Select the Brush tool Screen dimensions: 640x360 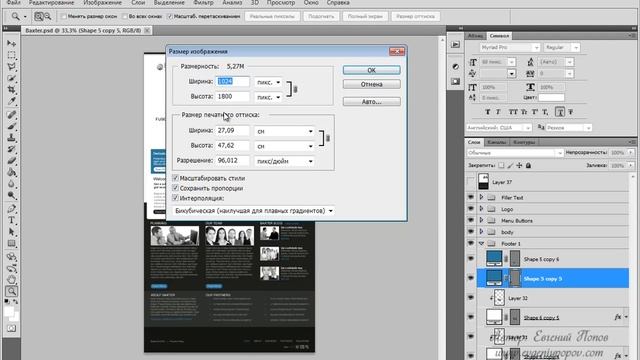coord(11,126)
